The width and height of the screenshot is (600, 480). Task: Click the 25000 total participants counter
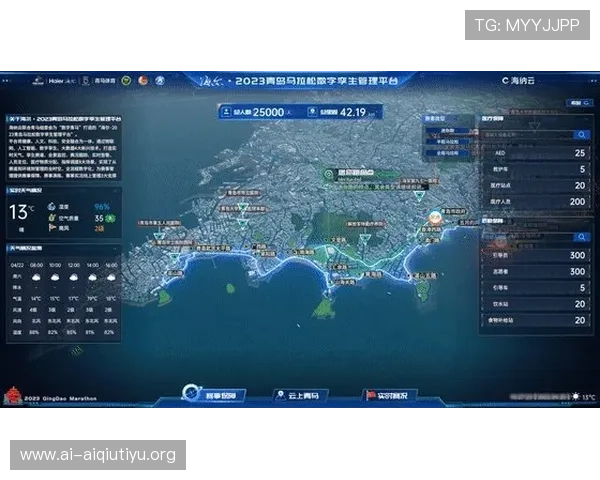click(258, 112)
